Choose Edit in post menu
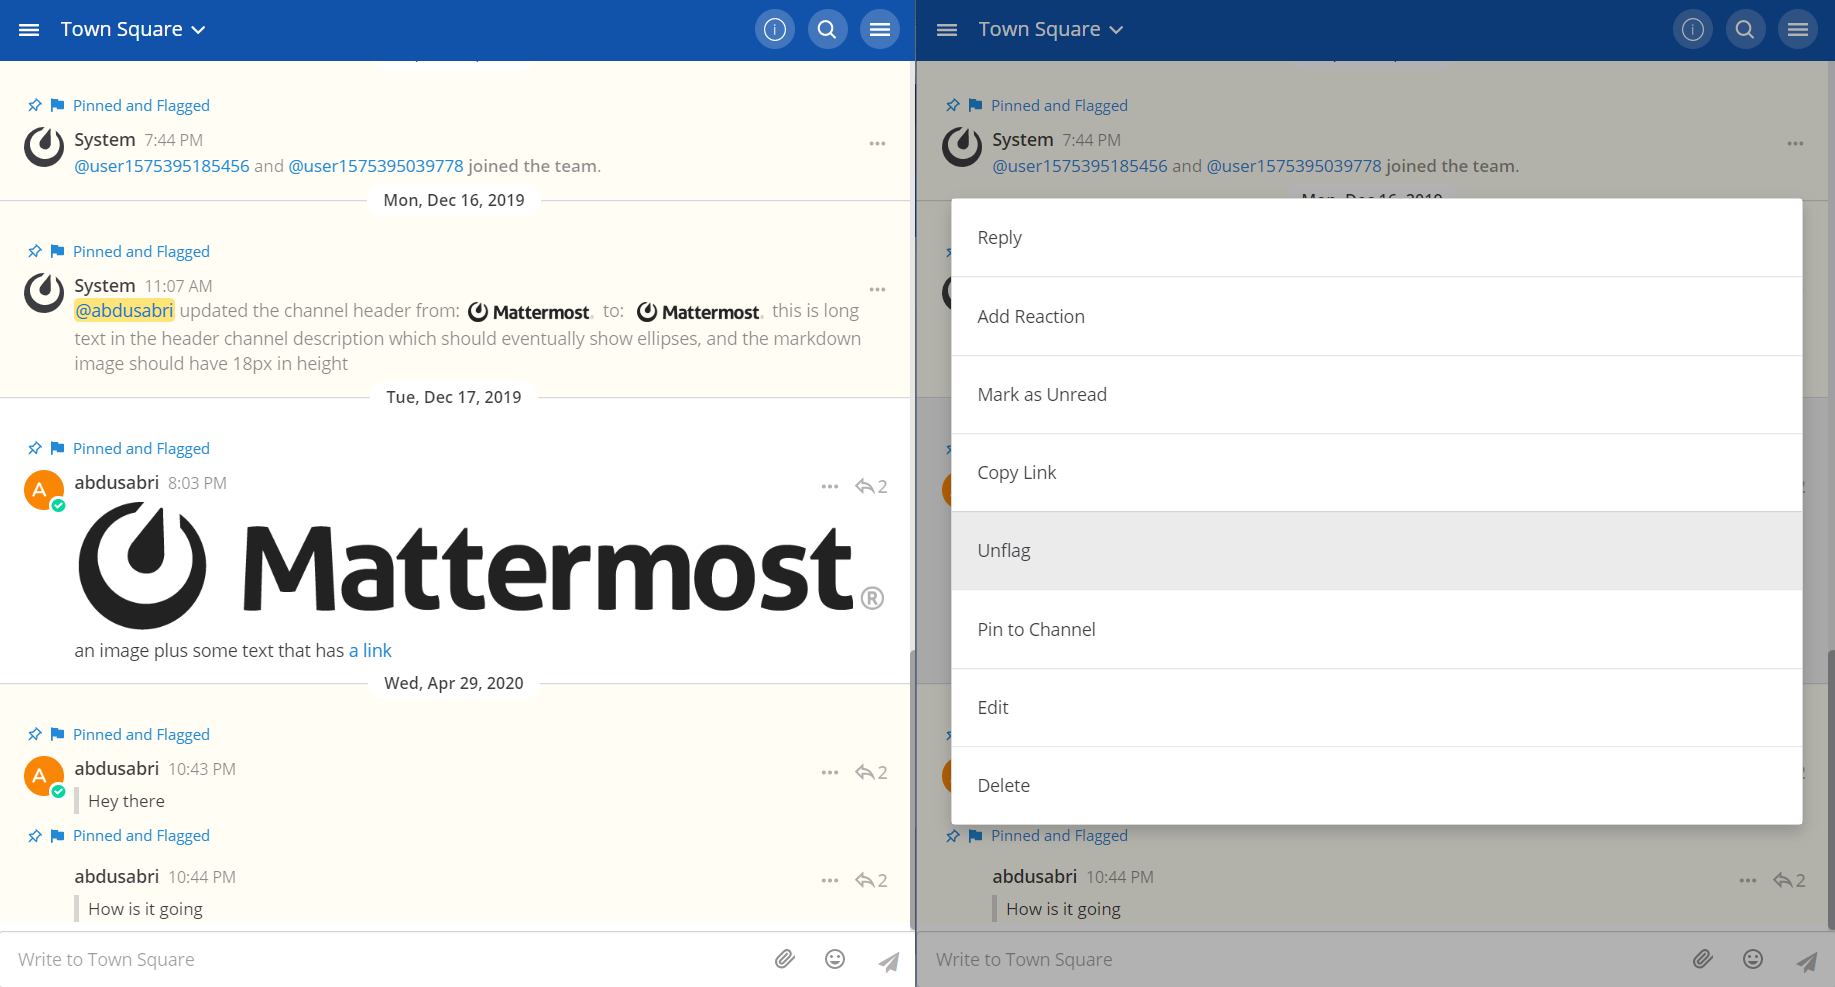The width and height of the screenshot is (1835, 987). tap(1377, 708)
